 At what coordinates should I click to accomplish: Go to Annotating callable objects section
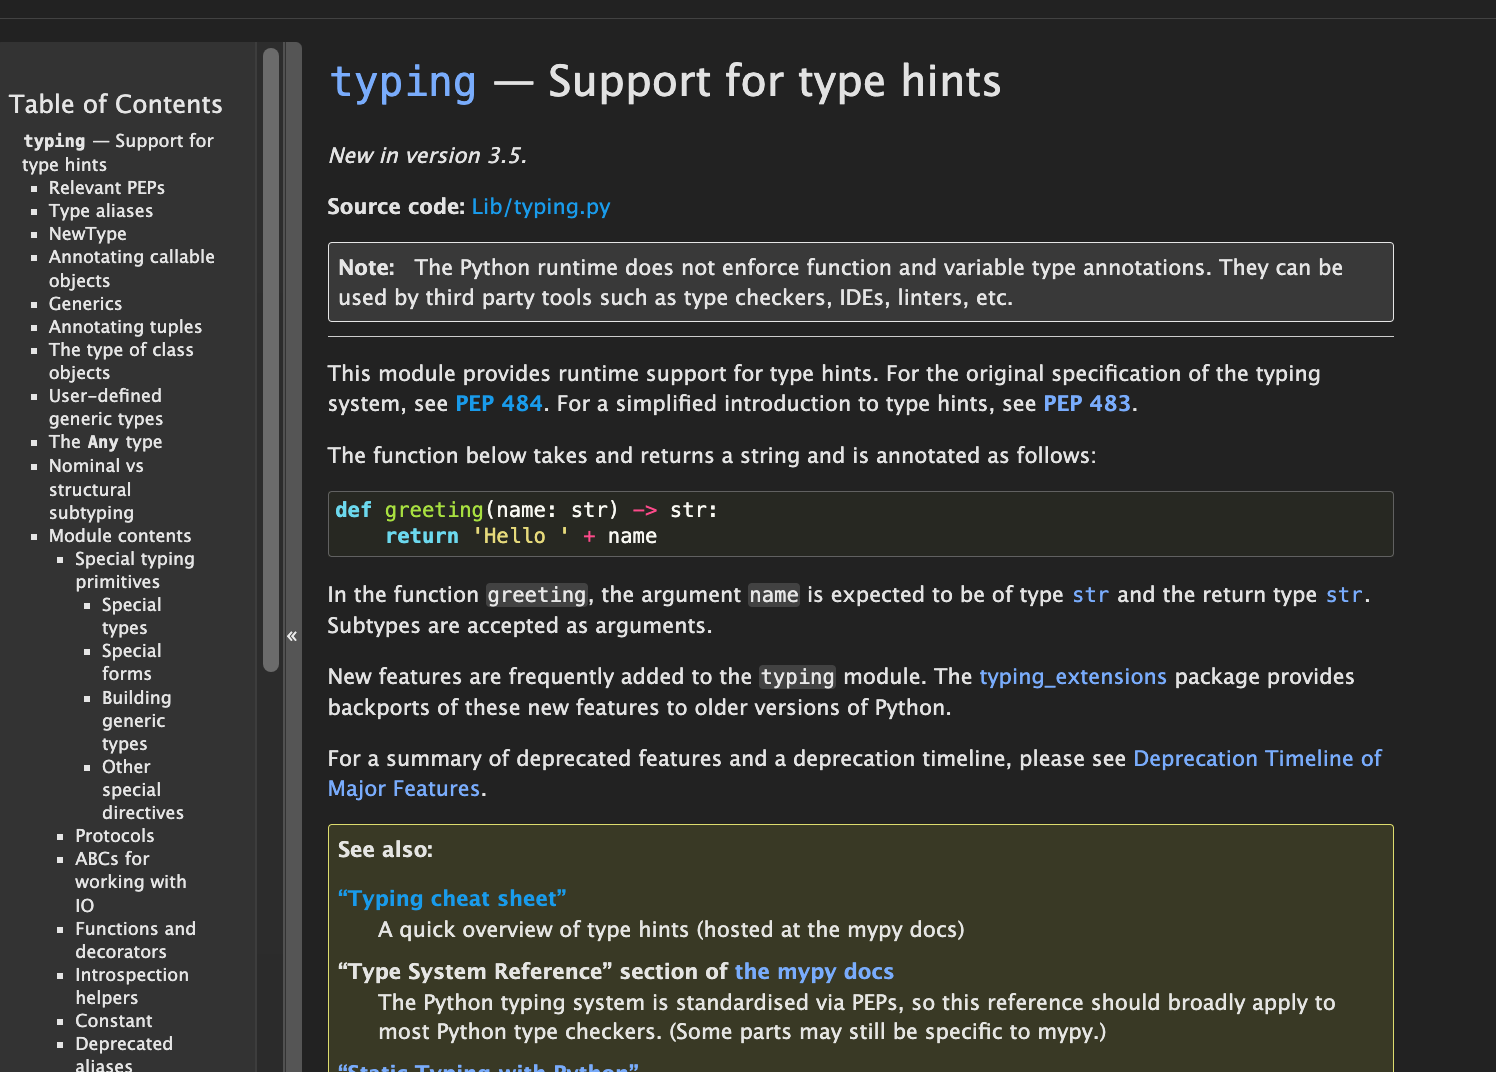131,257
